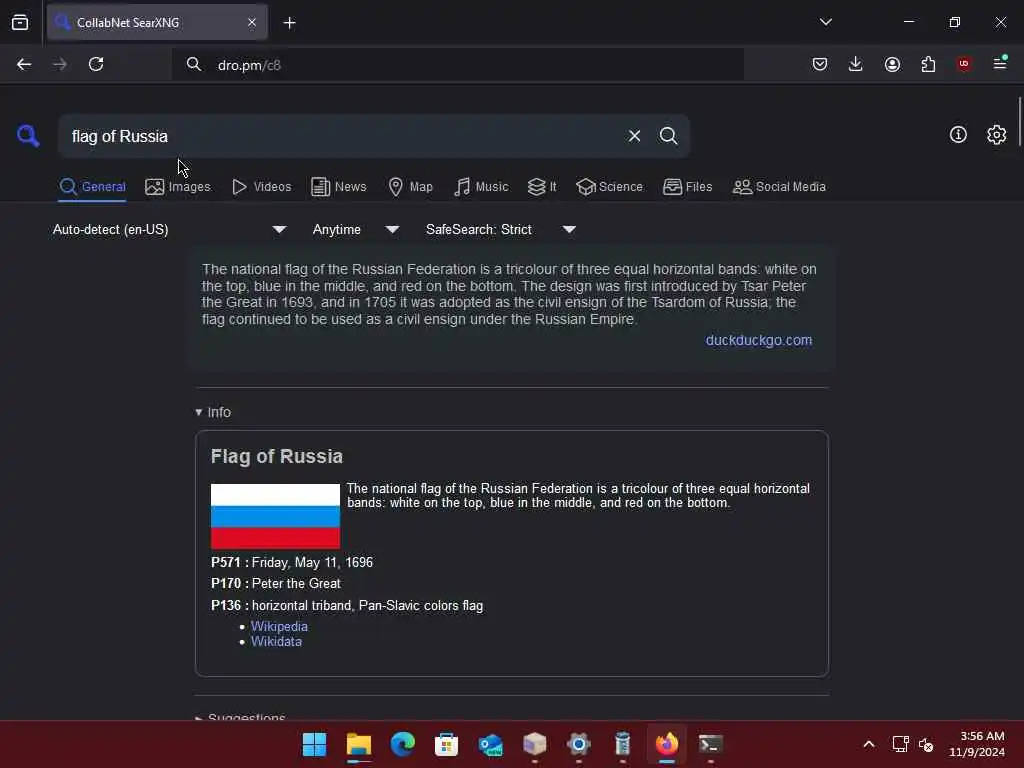The height and width of the screenshot is (768, 1024).
Task: Click the page vertical scrollbar
Action: 1019,121
